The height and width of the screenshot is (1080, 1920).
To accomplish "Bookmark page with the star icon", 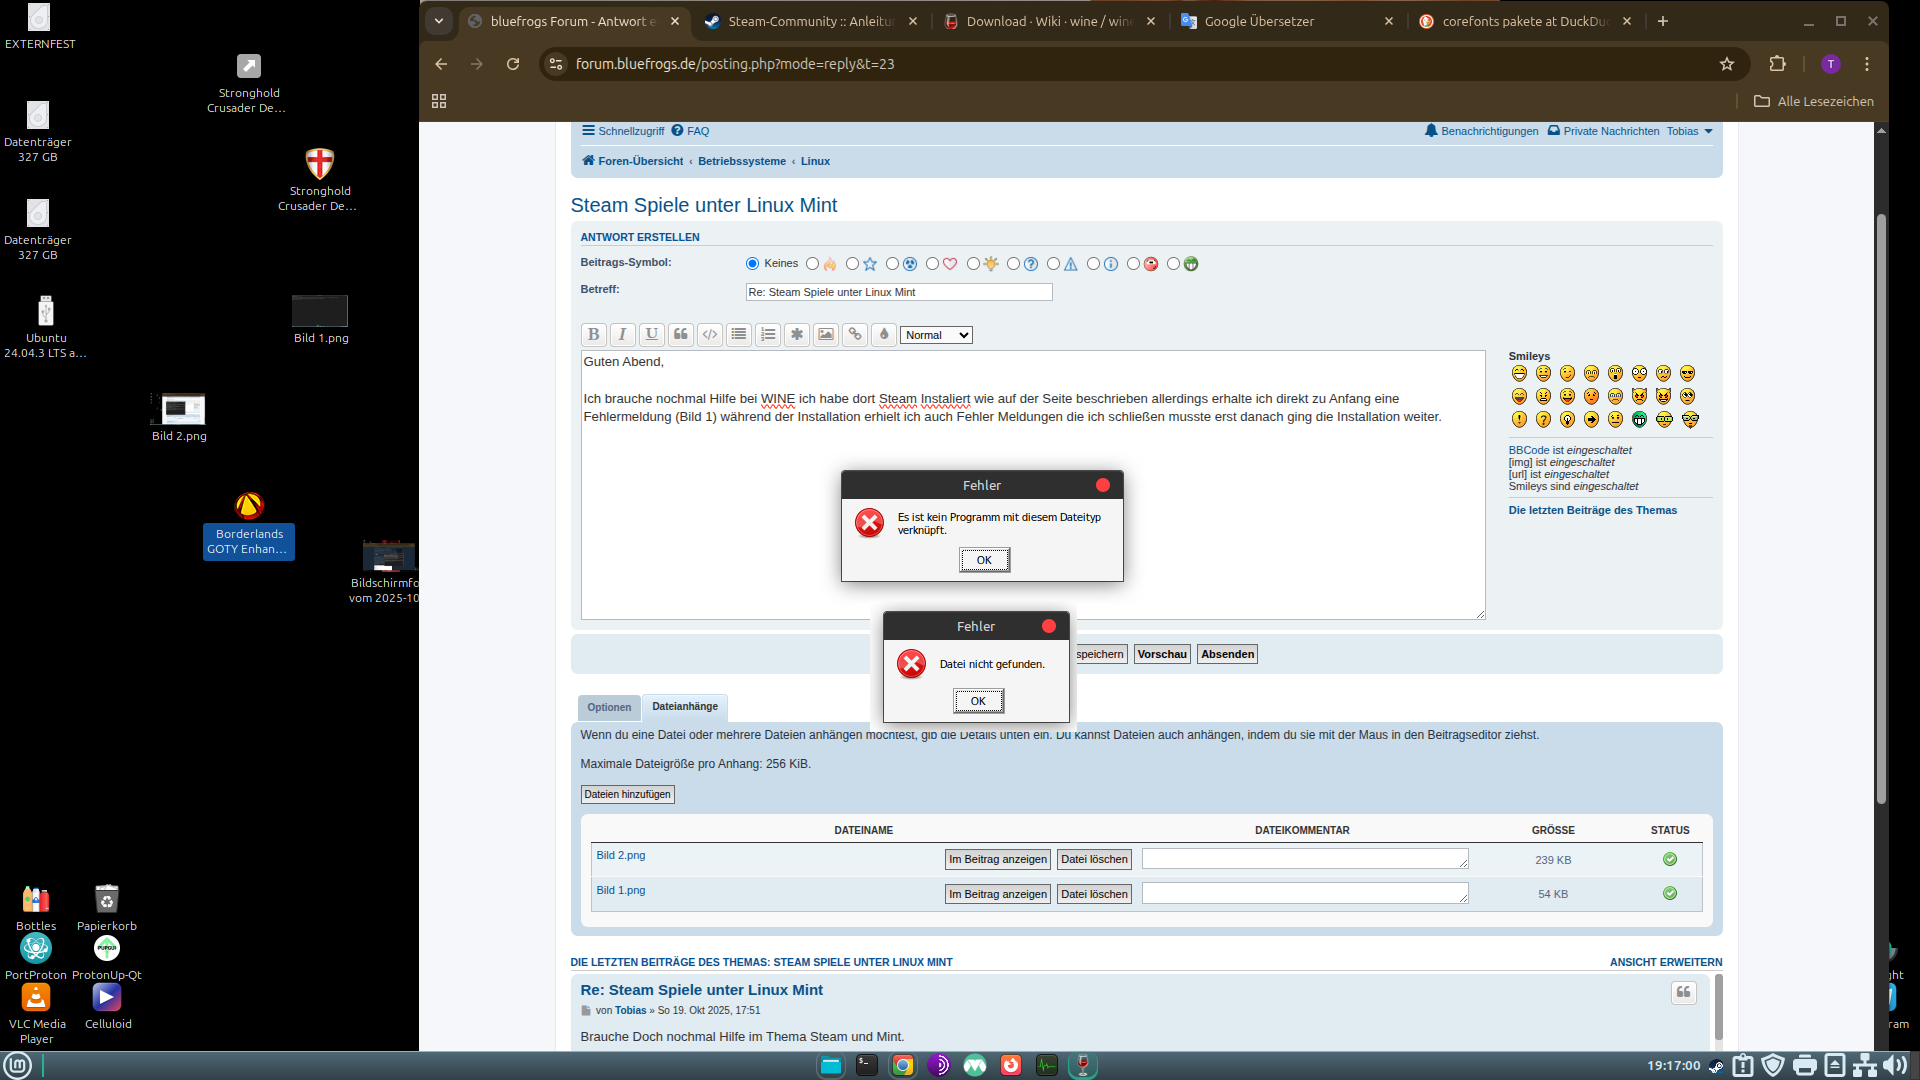I will 1727,64.
